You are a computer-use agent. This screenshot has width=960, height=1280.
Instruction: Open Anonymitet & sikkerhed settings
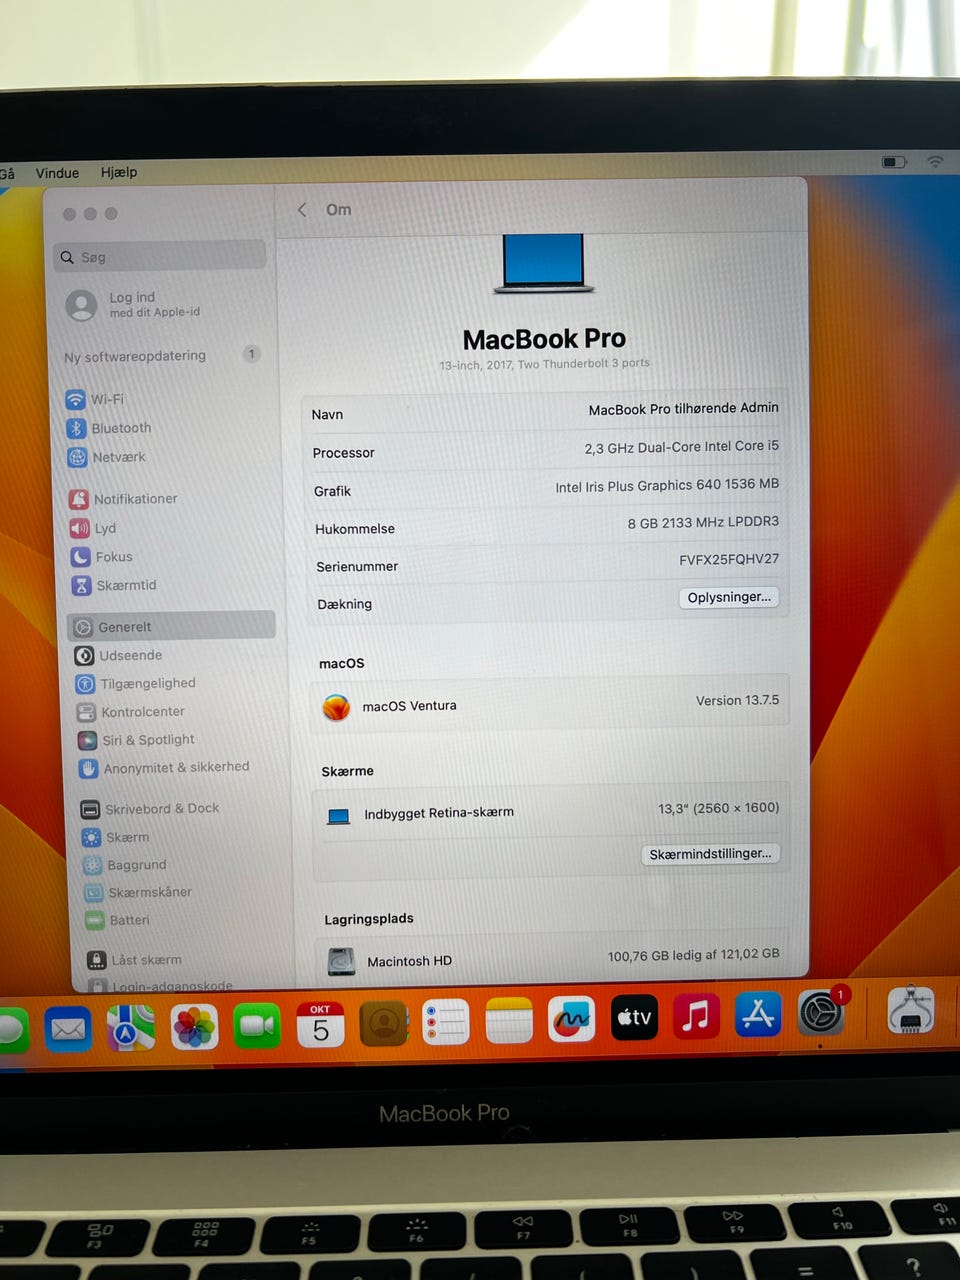pos(163,768)
